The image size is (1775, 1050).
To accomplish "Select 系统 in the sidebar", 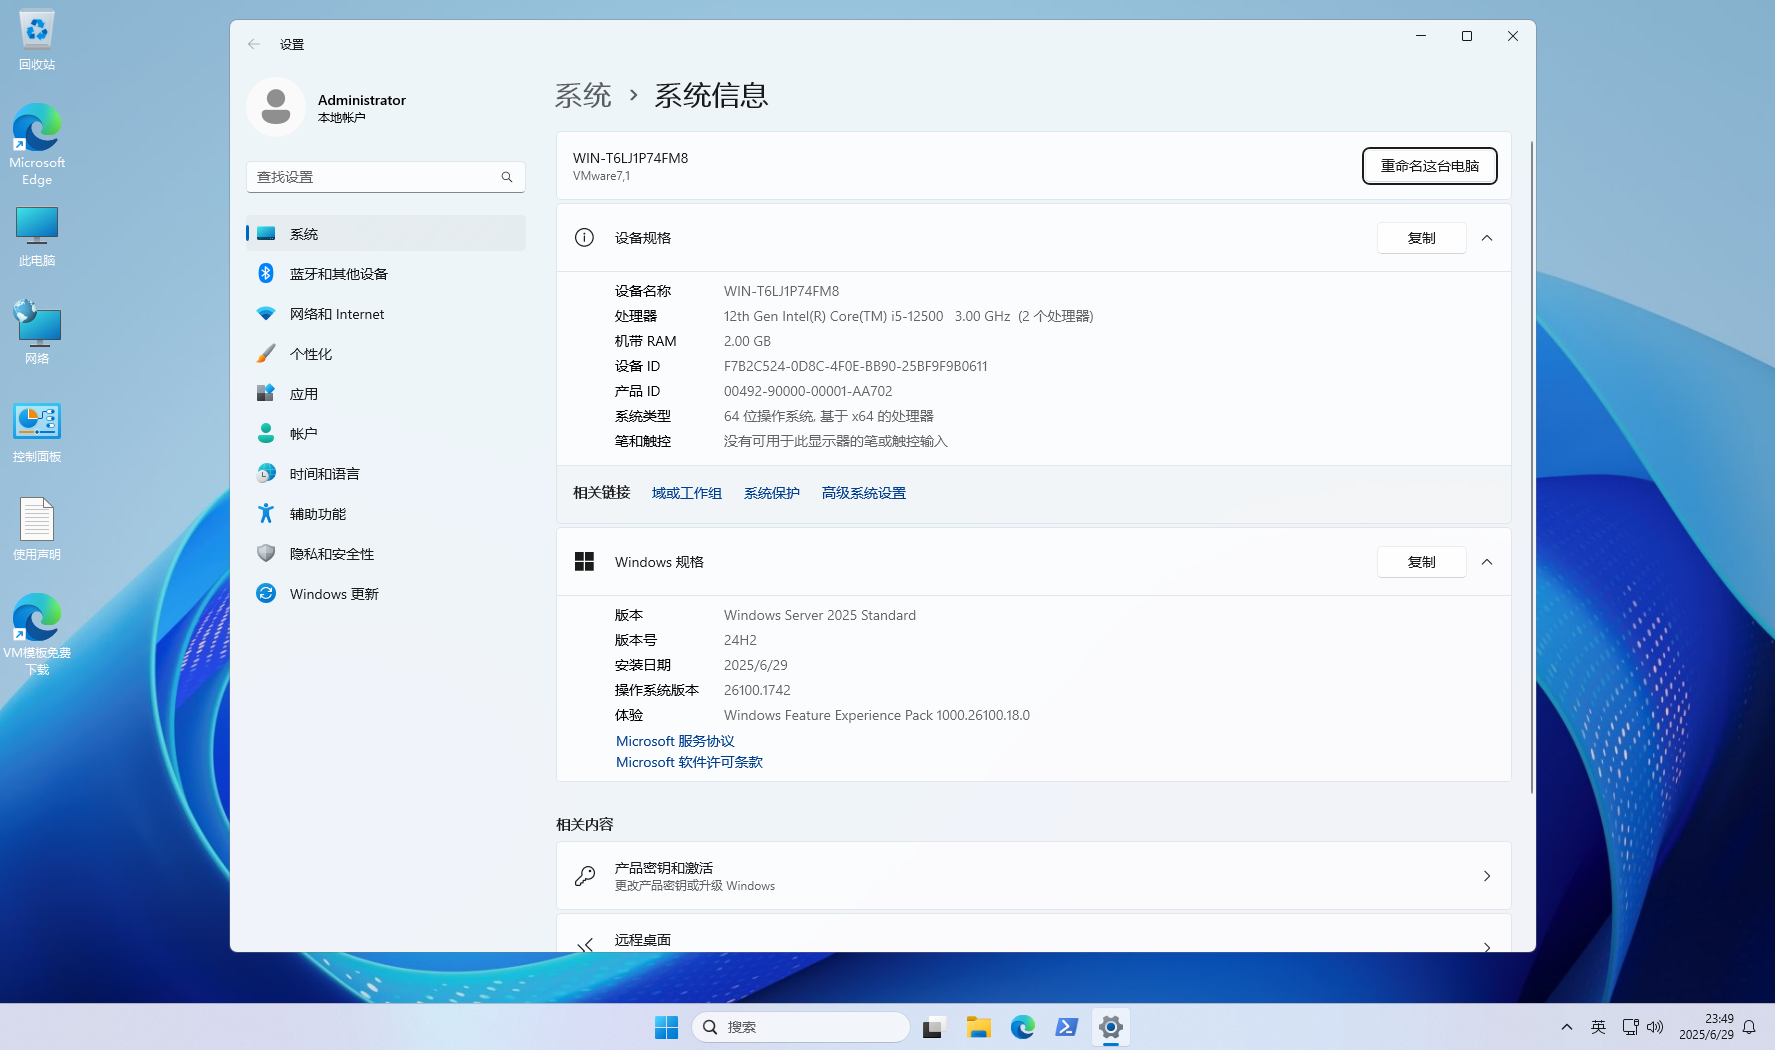I will 386,234.
